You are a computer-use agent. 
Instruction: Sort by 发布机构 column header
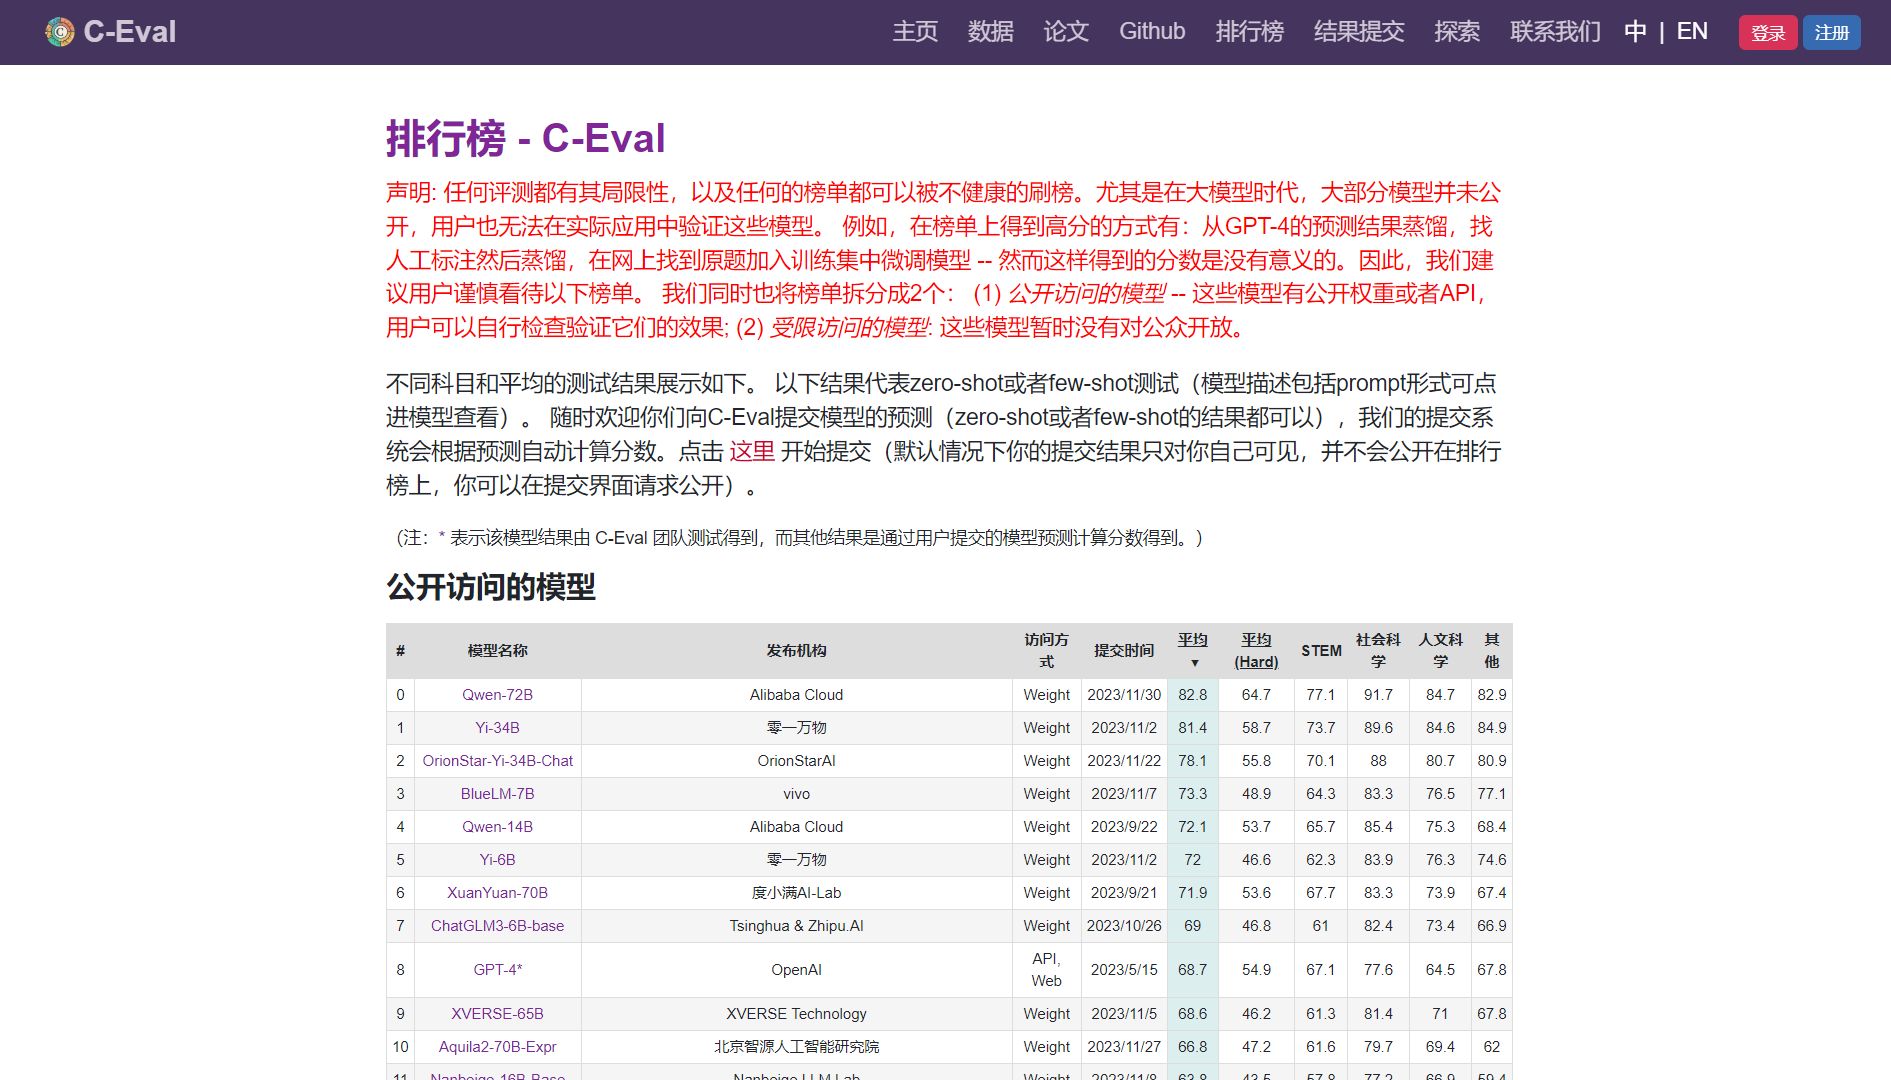click(x=797, y=650)
